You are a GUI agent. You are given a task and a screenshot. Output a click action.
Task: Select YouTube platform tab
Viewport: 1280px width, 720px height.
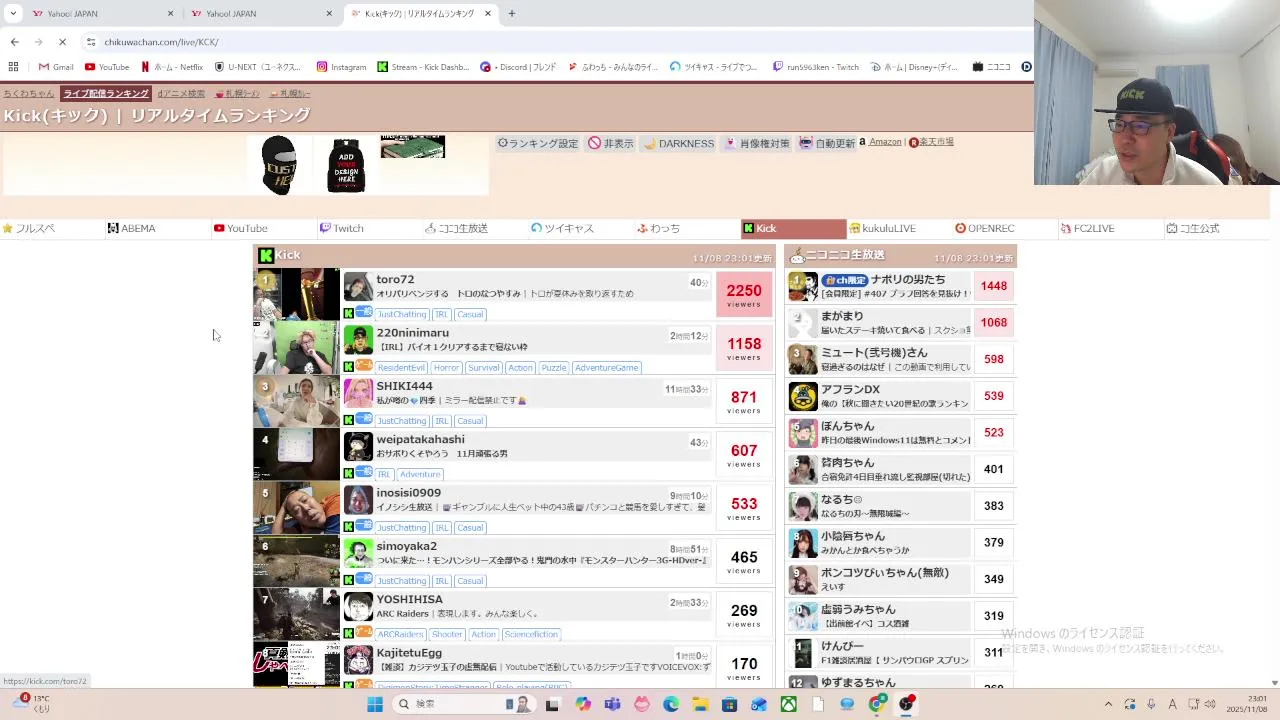pos(264,228)
